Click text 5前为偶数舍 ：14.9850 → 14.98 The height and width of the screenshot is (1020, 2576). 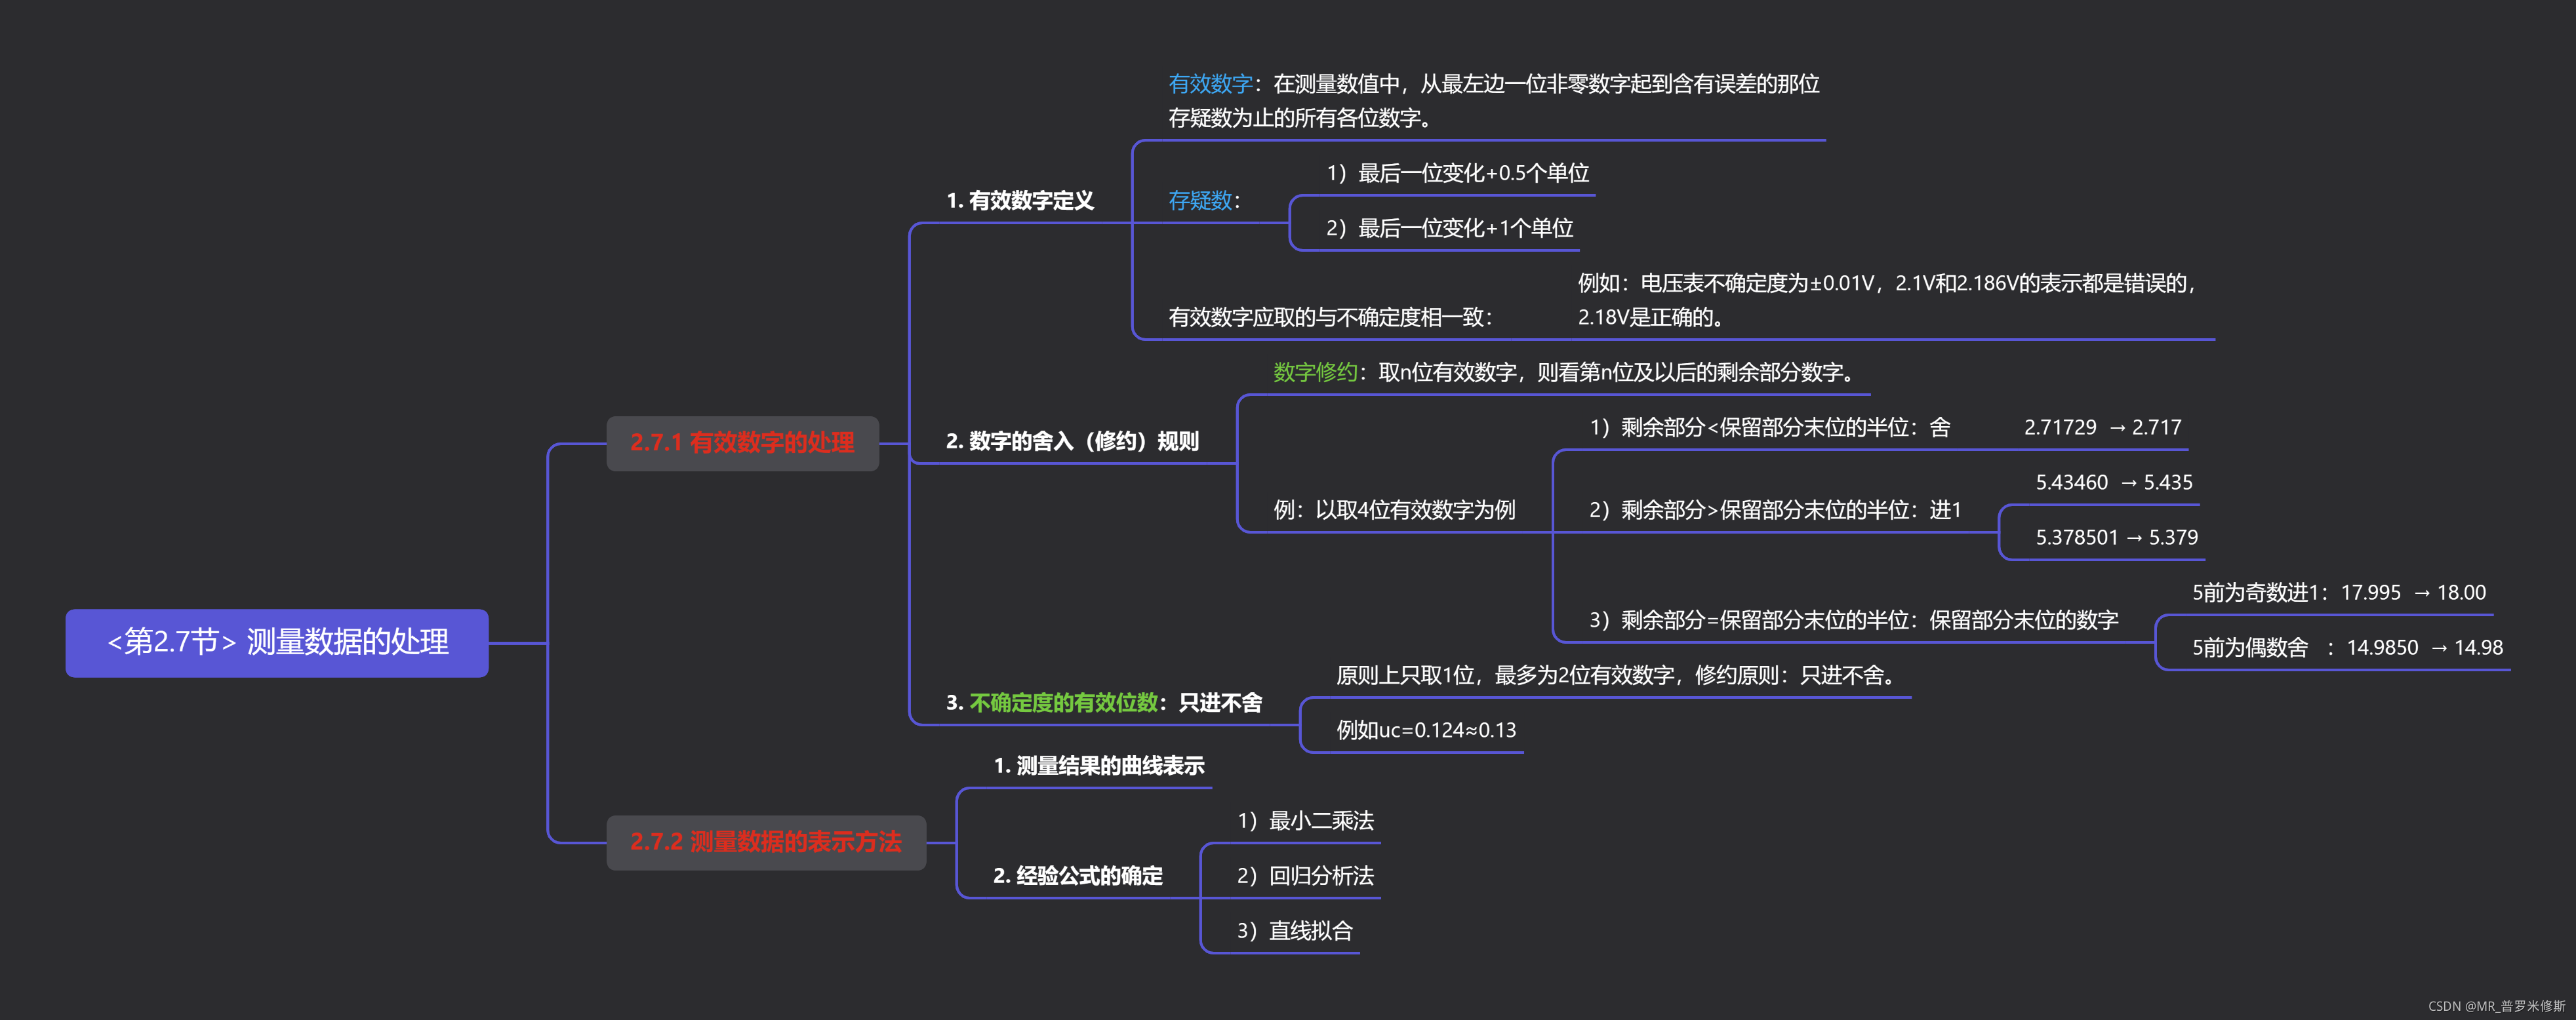point(2347,647)
